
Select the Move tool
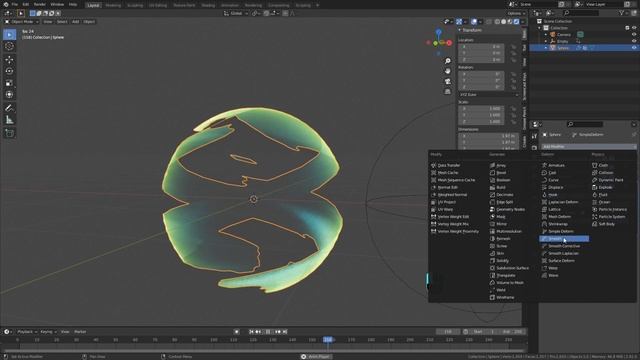pos(9,60)
